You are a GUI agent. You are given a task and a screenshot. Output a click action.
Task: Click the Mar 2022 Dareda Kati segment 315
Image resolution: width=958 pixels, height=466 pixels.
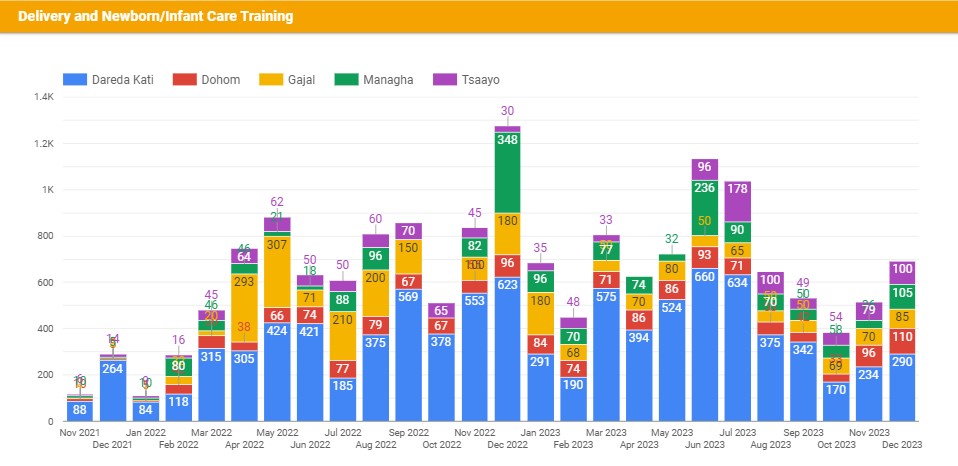click(211, 385)
